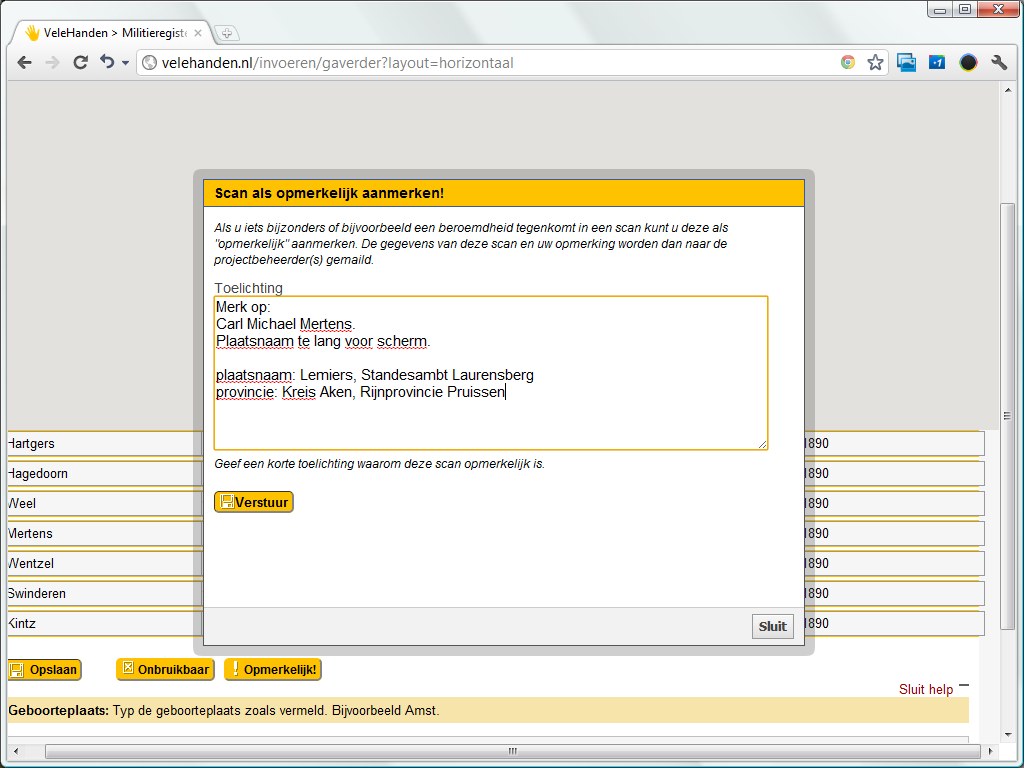The height and width of the screenshot is (768, 1024).
Task: Click the blue +1 extension icon
Action: [937, 62]
